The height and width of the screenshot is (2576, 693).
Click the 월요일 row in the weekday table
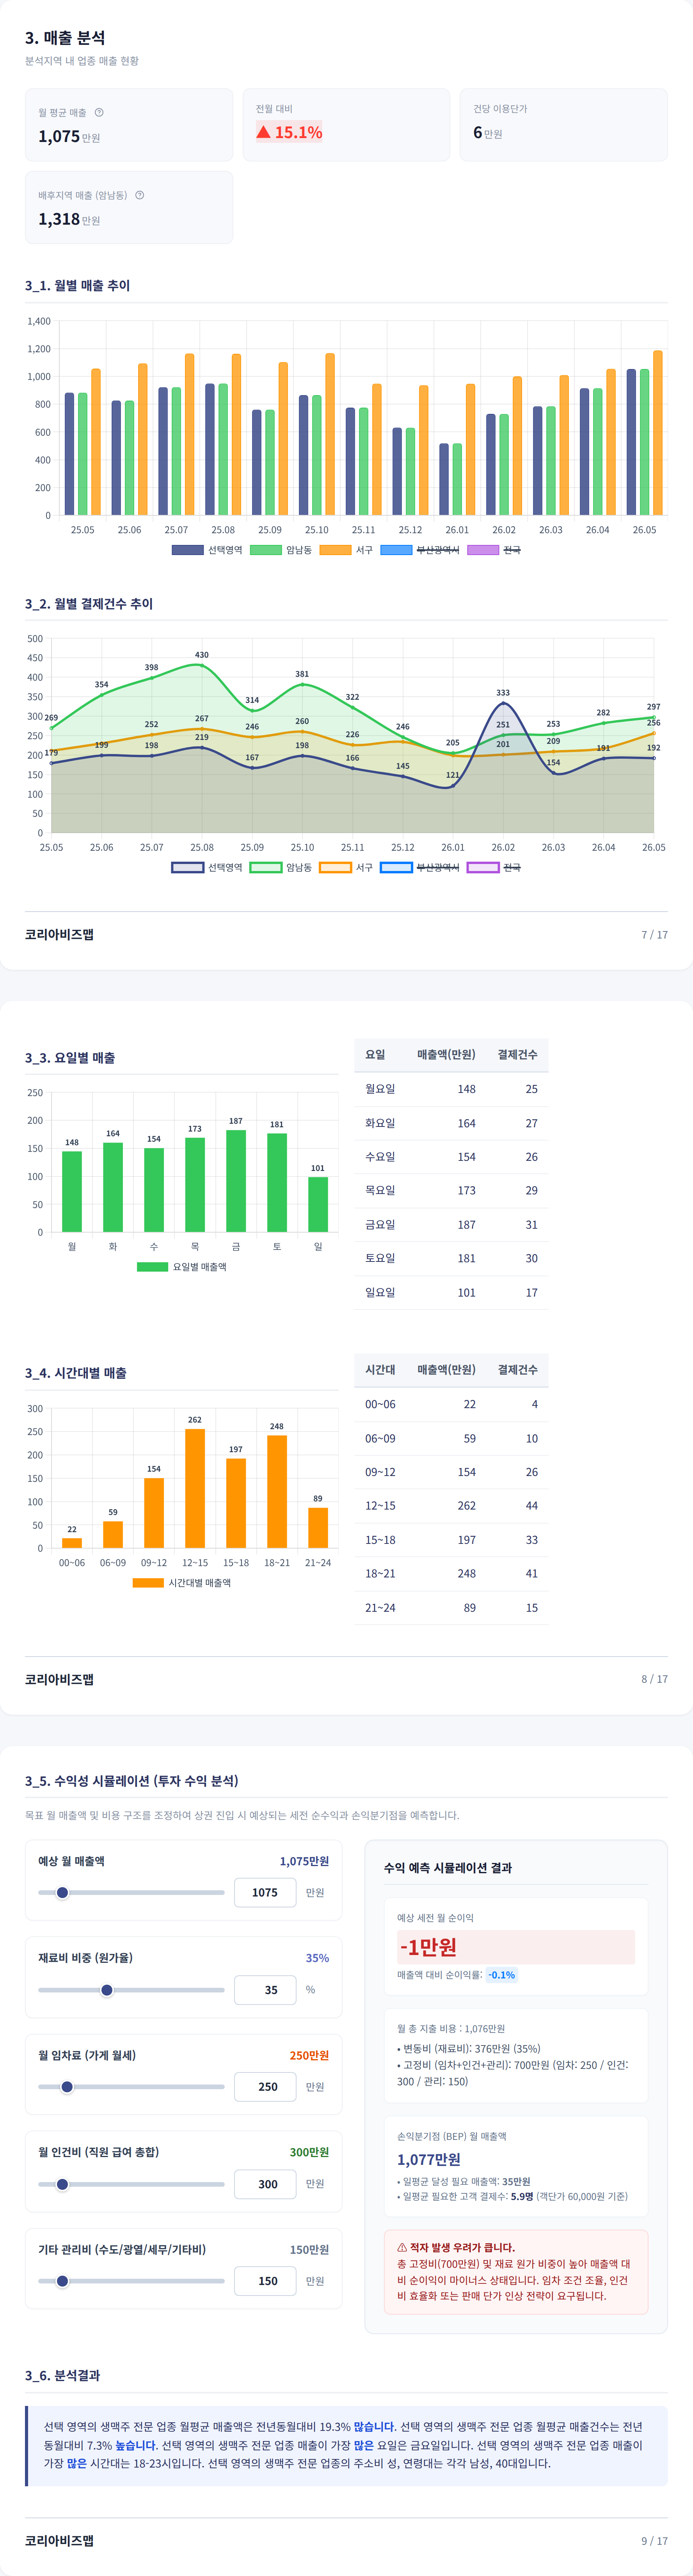tap(451, 1089)
